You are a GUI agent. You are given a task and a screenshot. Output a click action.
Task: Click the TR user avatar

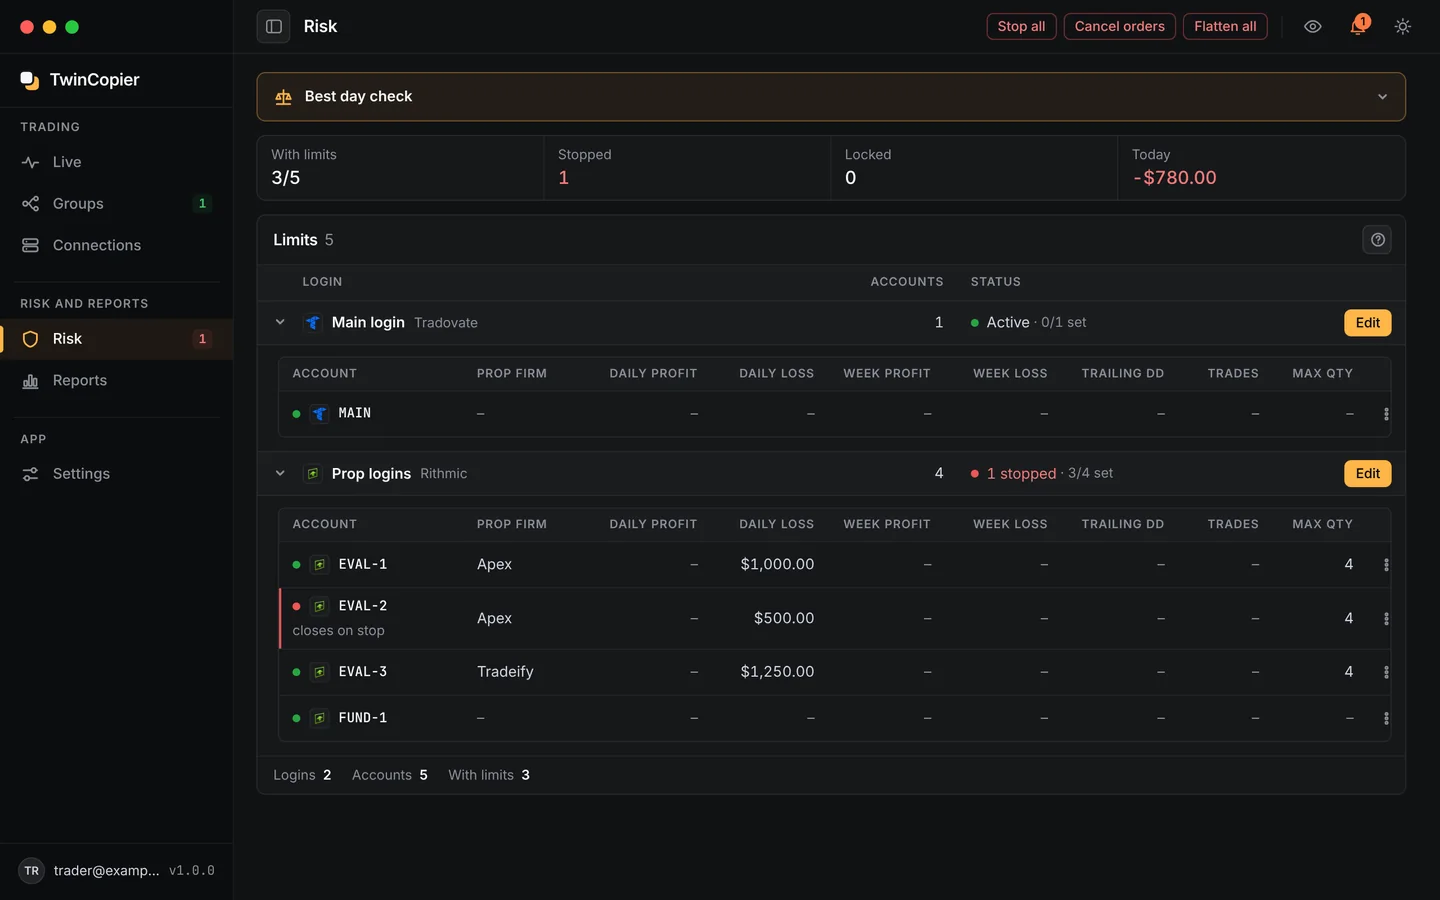32,871
